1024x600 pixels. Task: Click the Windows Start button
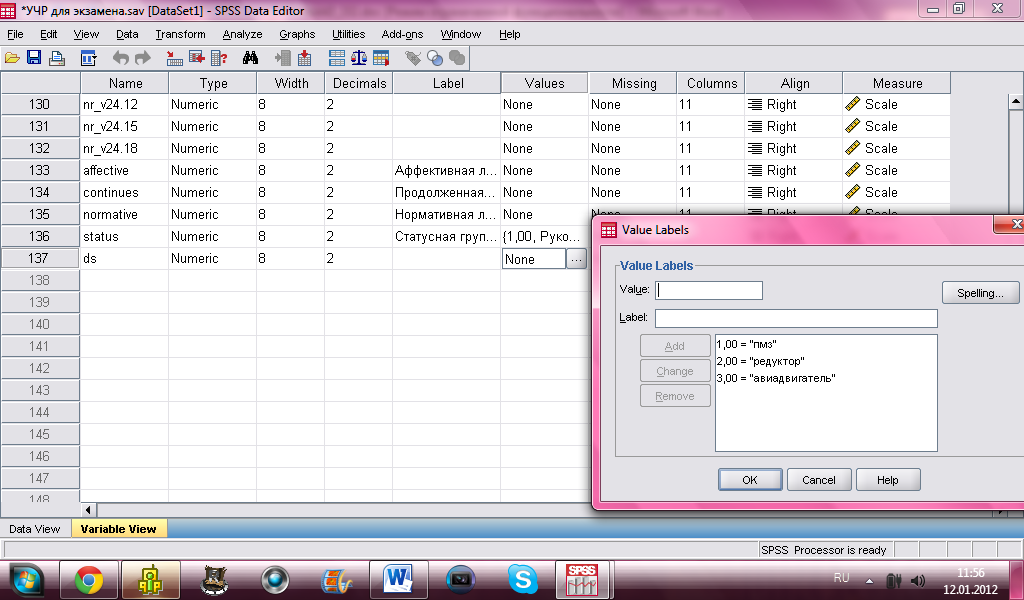[25, 580]
